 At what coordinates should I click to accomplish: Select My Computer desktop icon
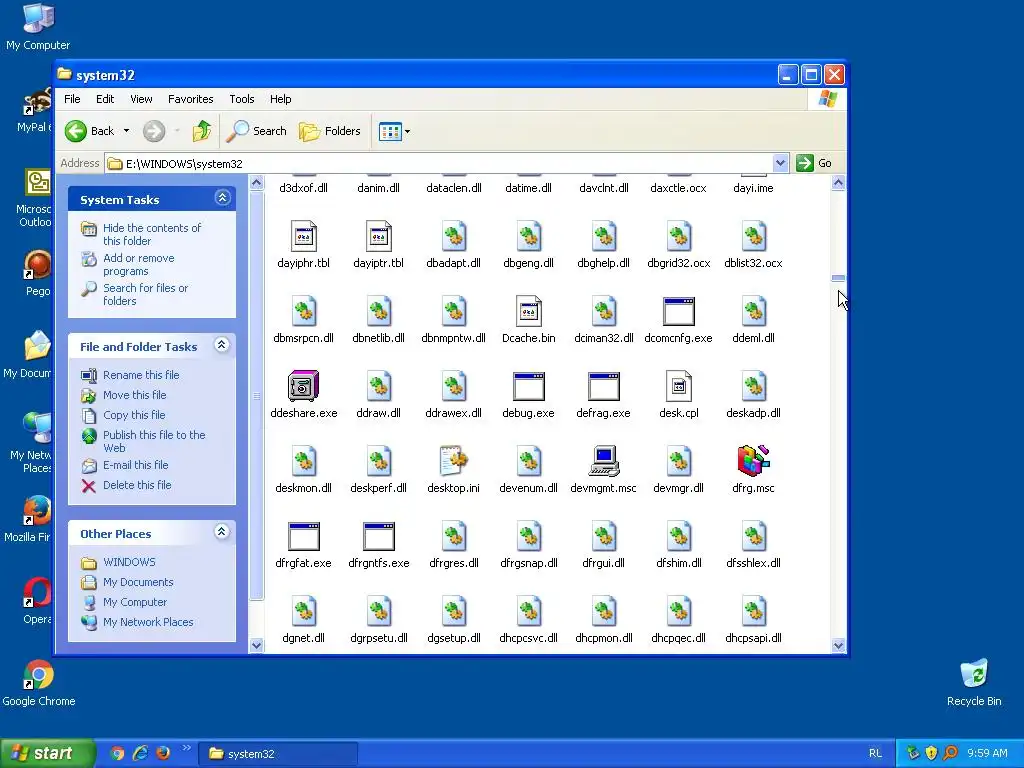(38, 27)
